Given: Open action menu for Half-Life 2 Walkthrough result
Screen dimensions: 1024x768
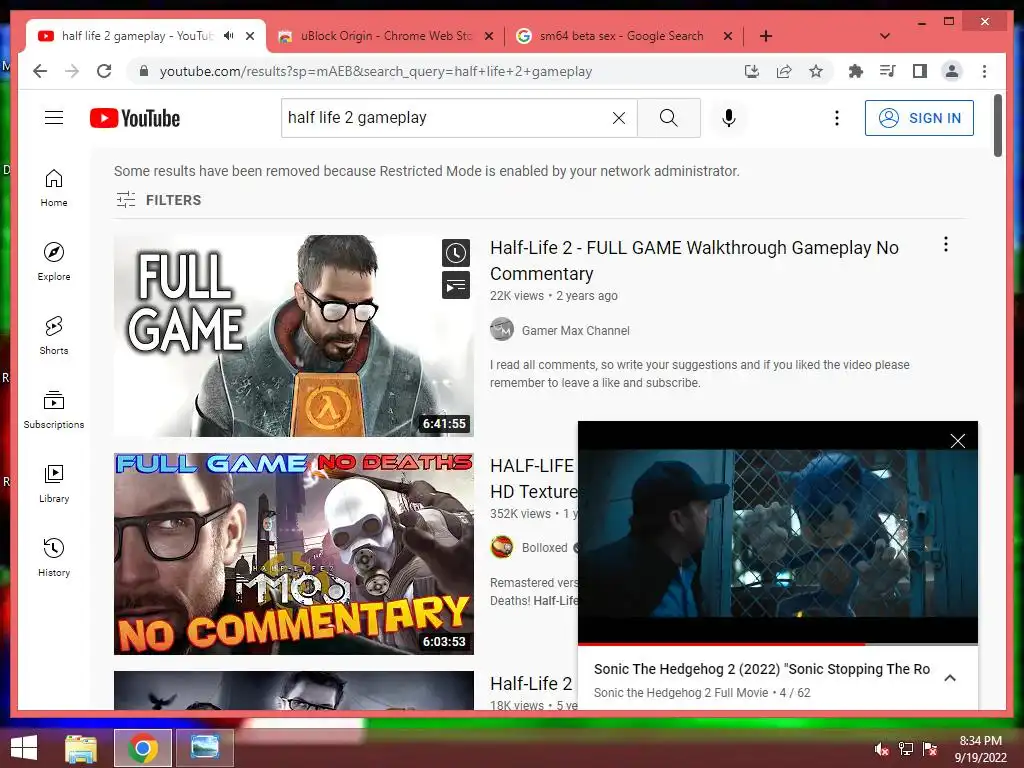Looking at the screenshot, I should 946,244.
